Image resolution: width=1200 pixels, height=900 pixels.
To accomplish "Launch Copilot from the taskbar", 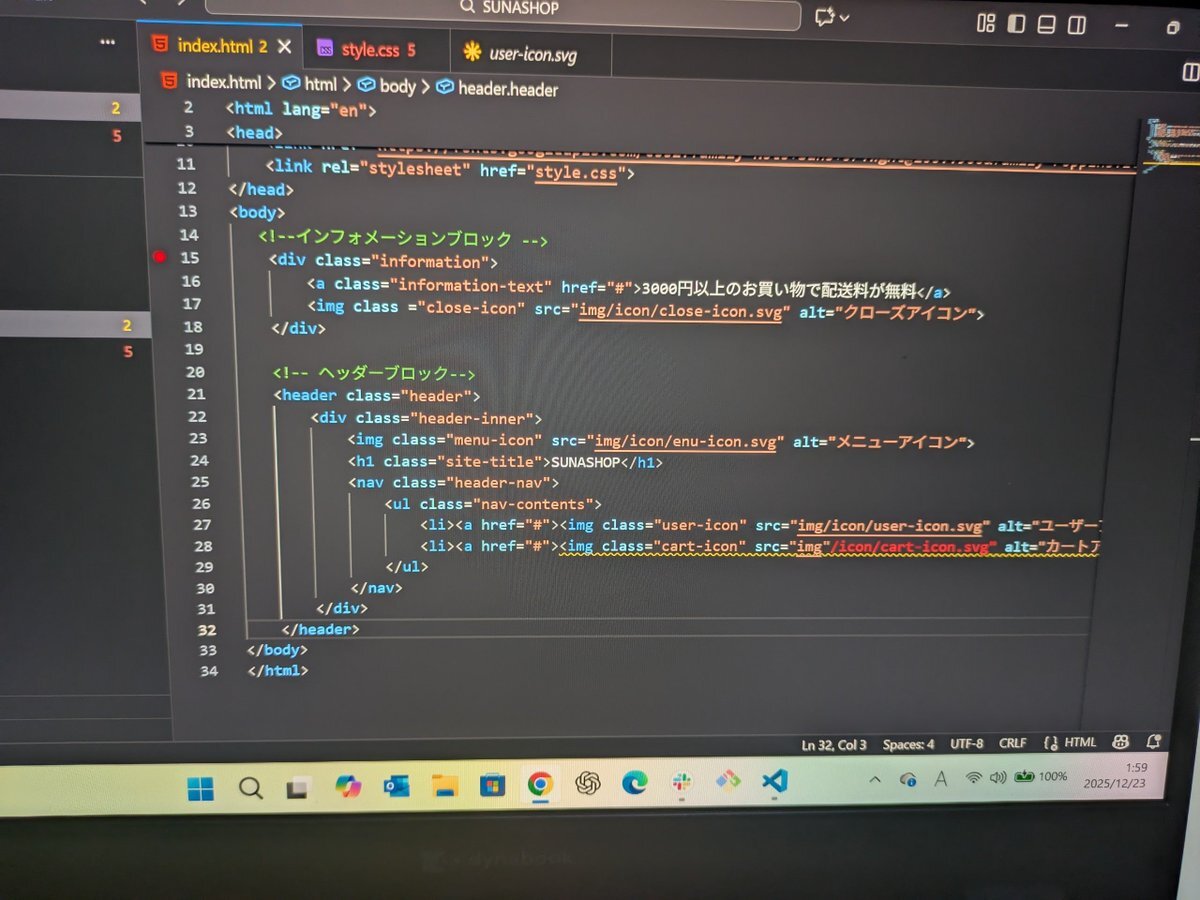I will [x=347, y=787].
